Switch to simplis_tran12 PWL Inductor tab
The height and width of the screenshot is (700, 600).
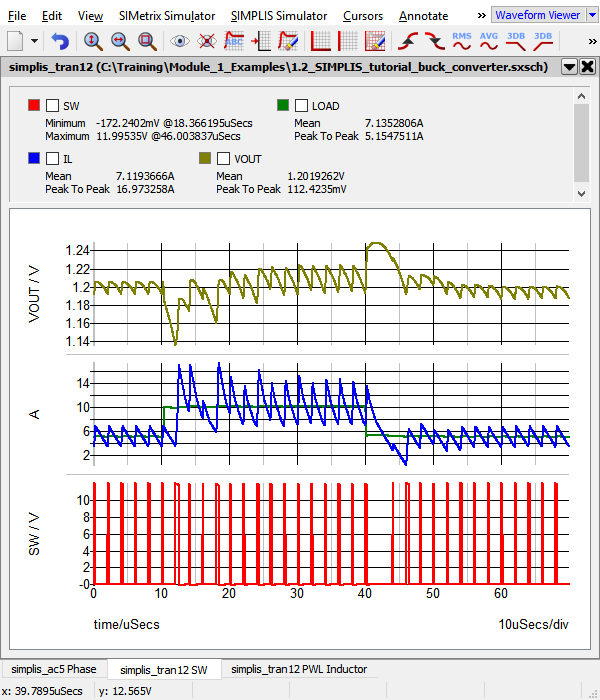tap(298, 669)
